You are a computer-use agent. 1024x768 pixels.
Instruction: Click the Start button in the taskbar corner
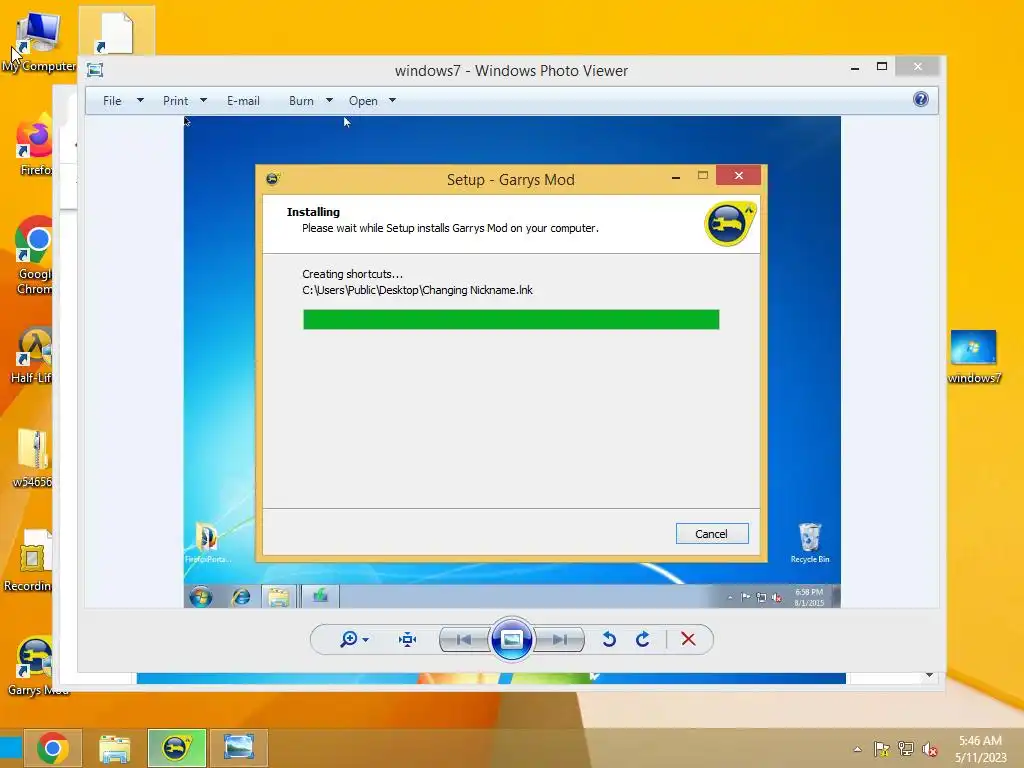click(11, 748)
